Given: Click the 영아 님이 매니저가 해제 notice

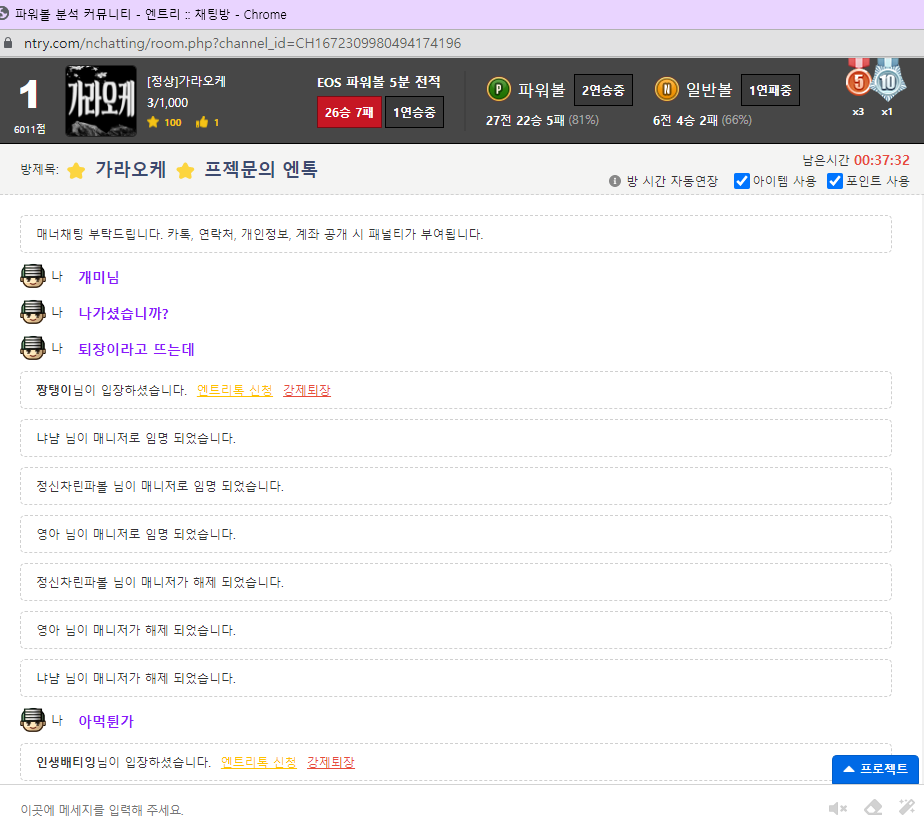Looking at the screenshot, I should point(456,630).
